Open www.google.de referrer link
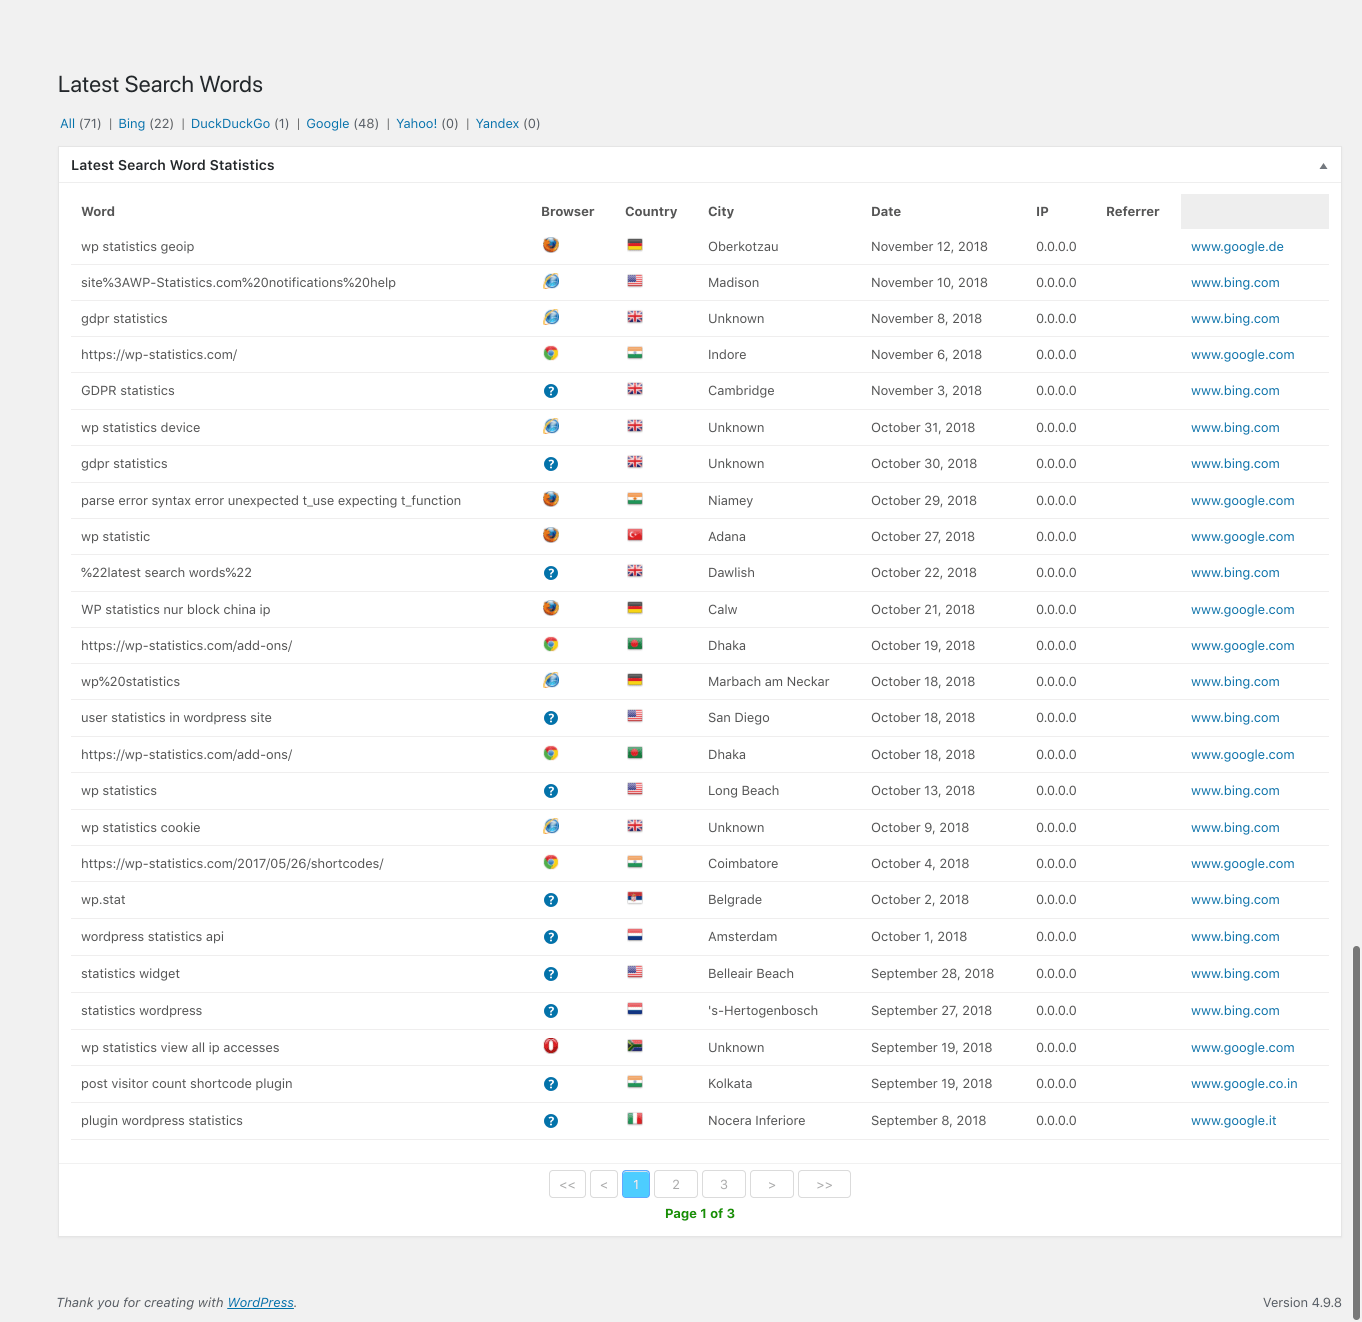 point(1237,247)
